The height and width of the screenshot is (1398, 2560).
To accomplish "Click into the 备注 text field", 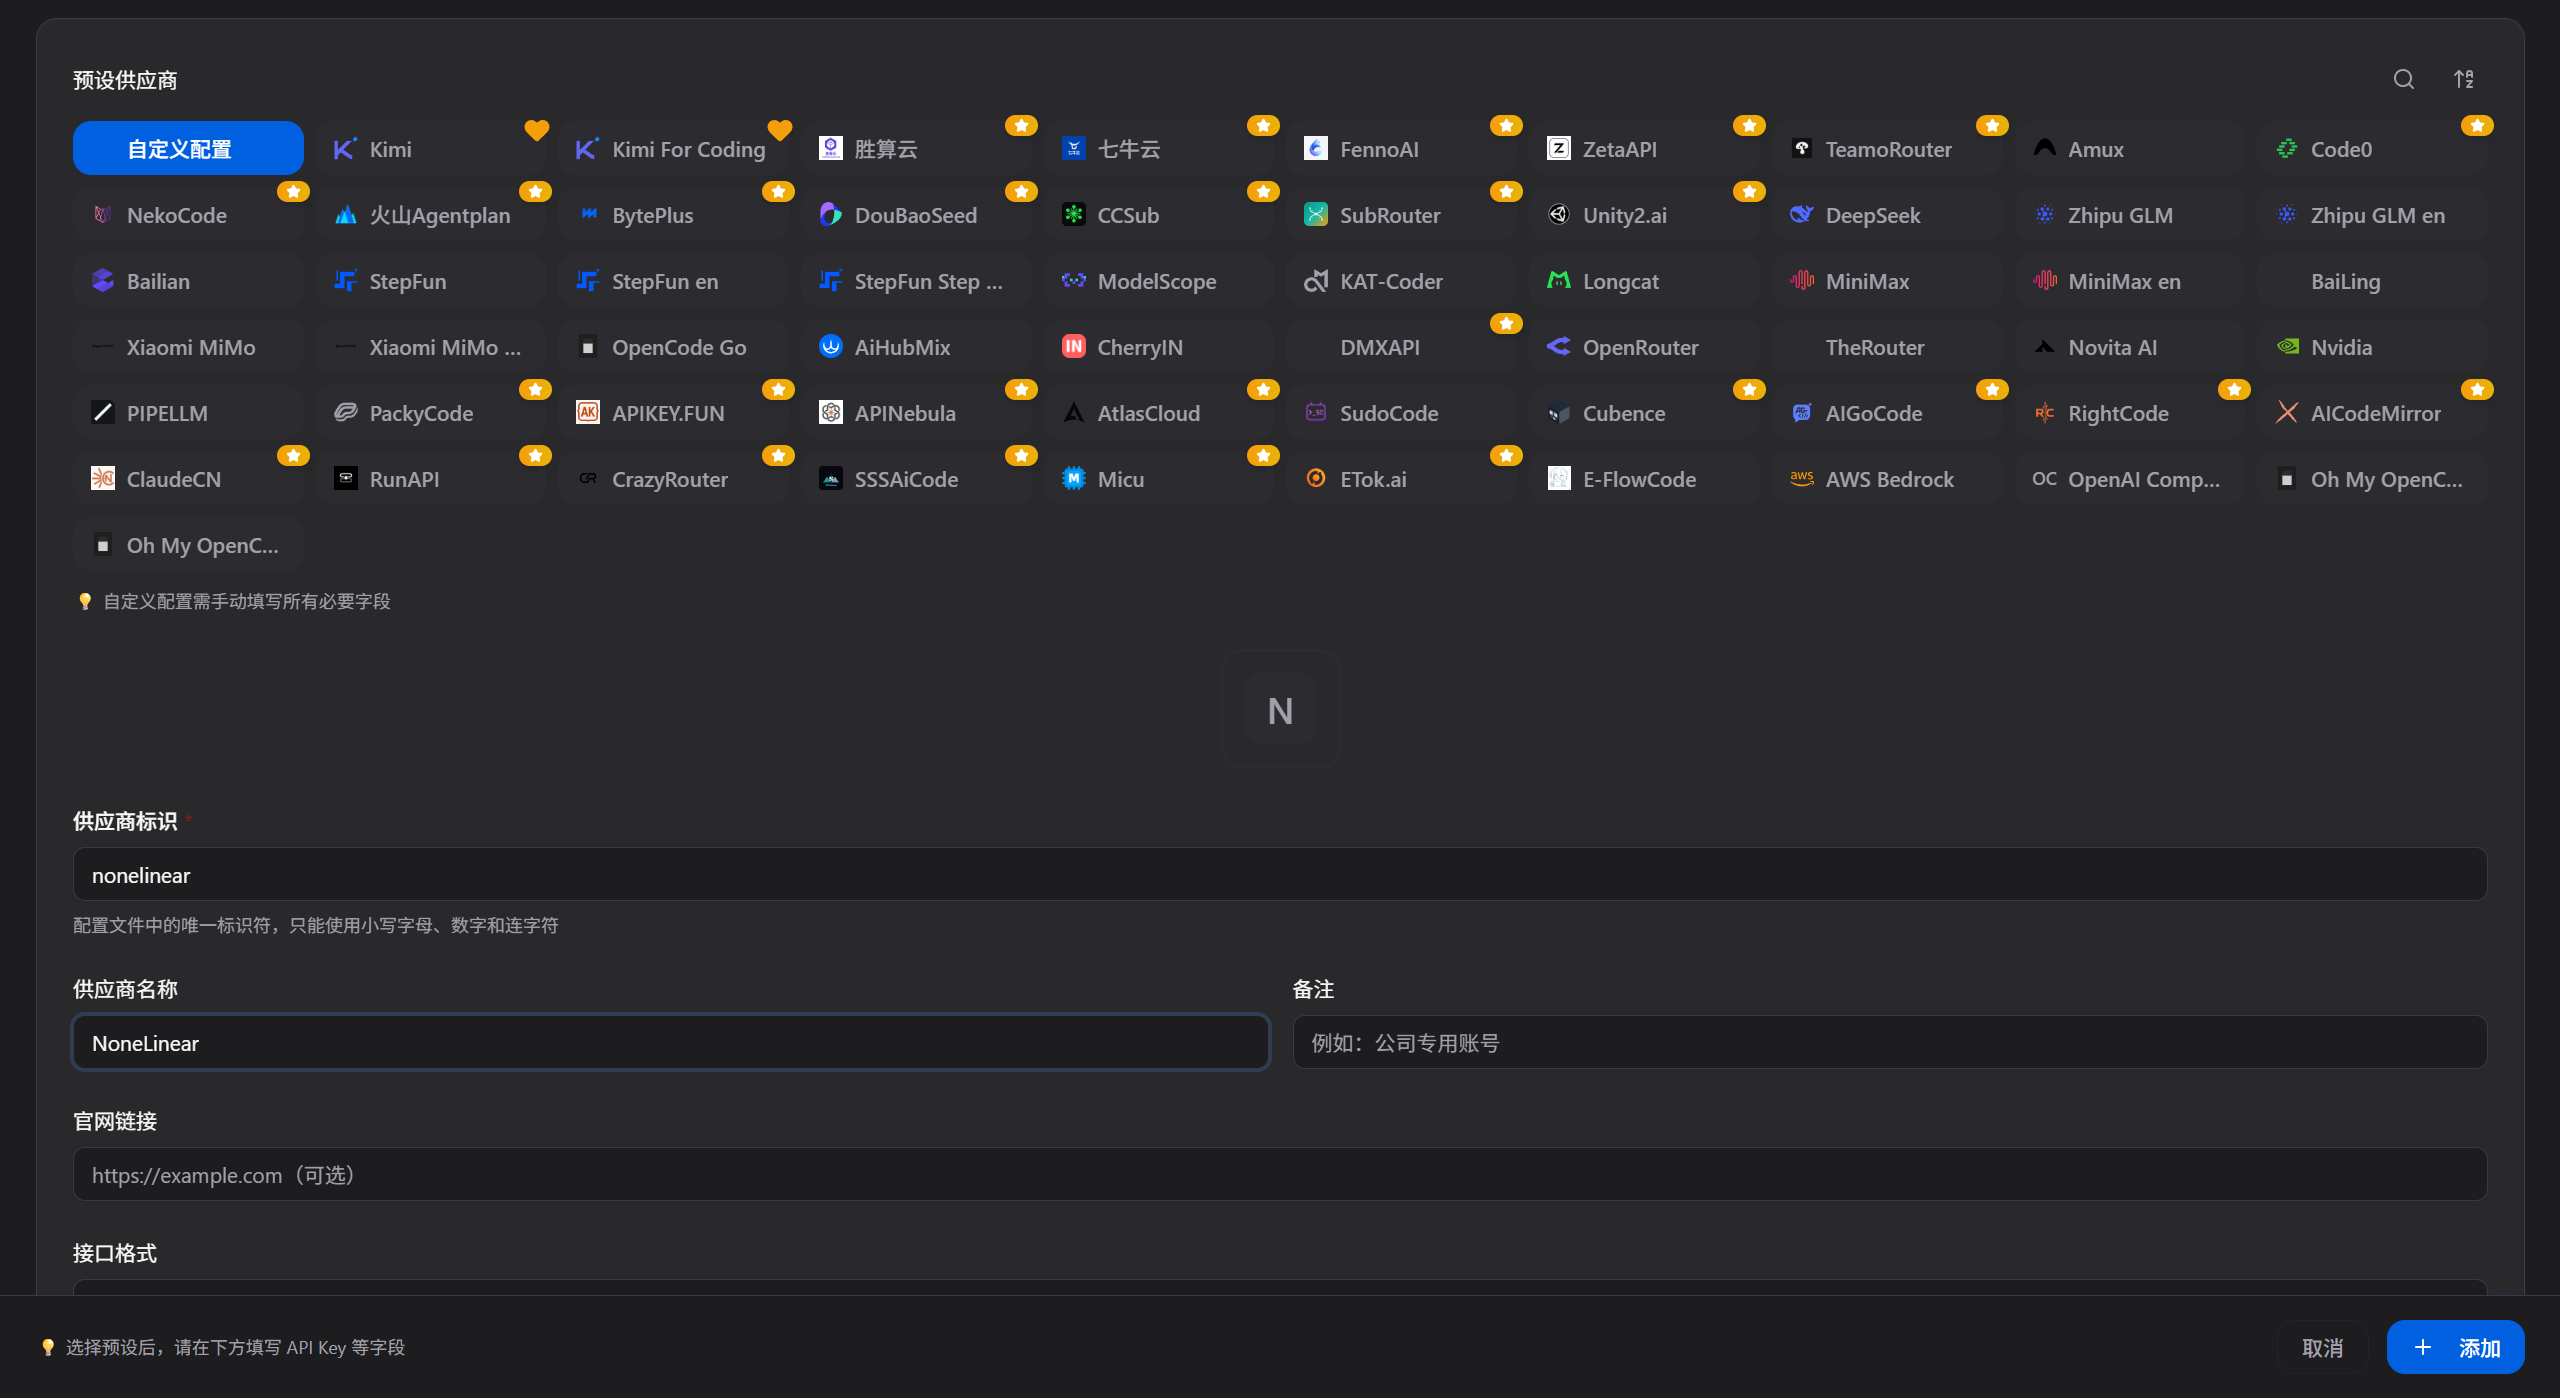I will point(1889,1043).
